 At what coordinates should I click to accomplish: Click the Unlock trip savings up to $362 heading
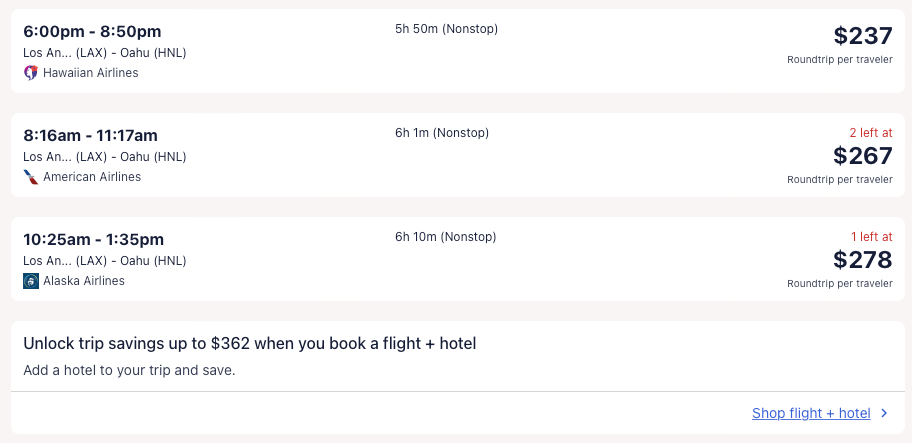click(x=249, y=344)
